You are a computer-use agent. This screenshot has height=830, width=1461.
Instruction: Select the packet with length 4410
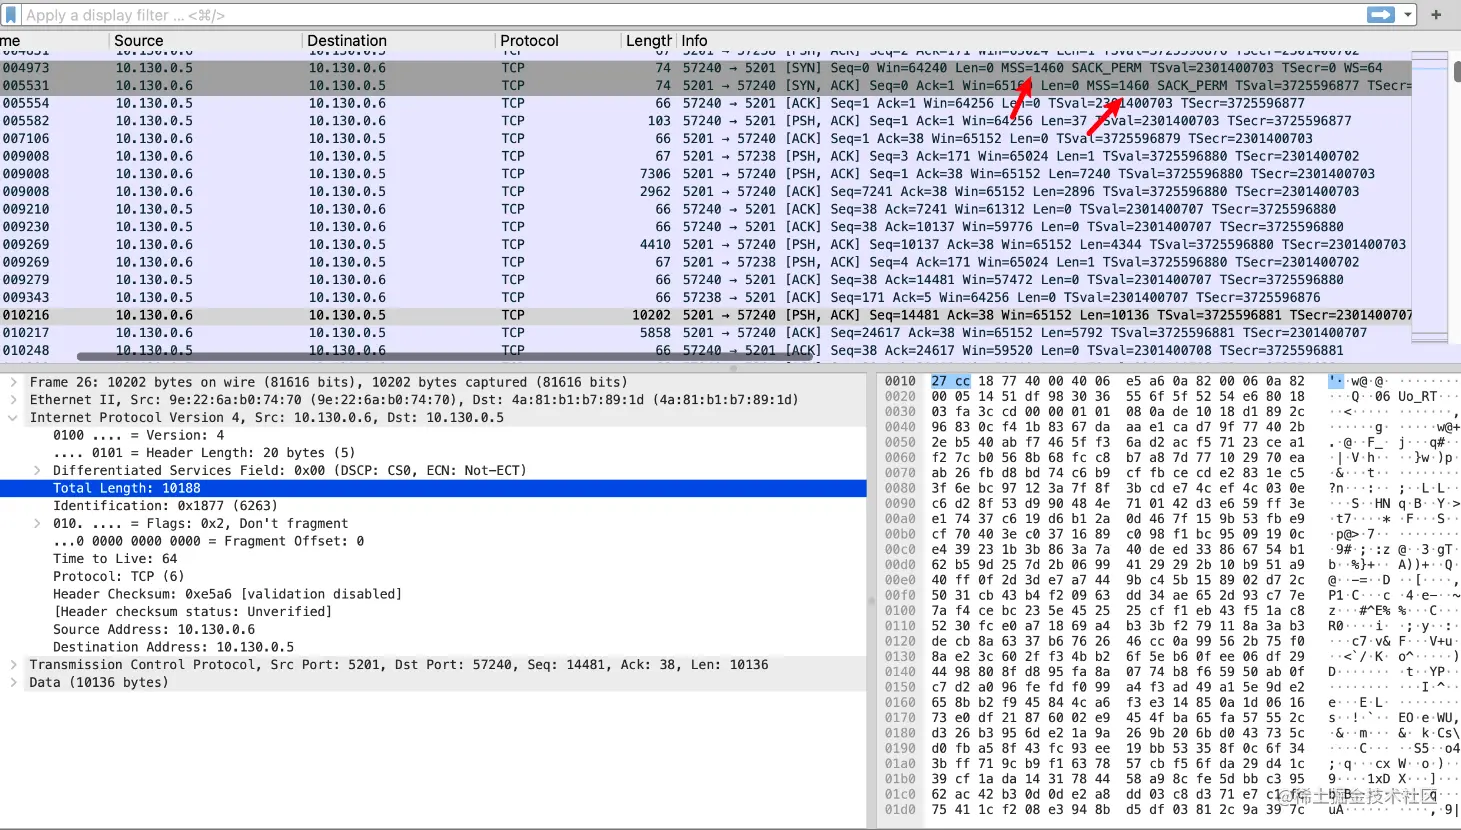(705, 245)
